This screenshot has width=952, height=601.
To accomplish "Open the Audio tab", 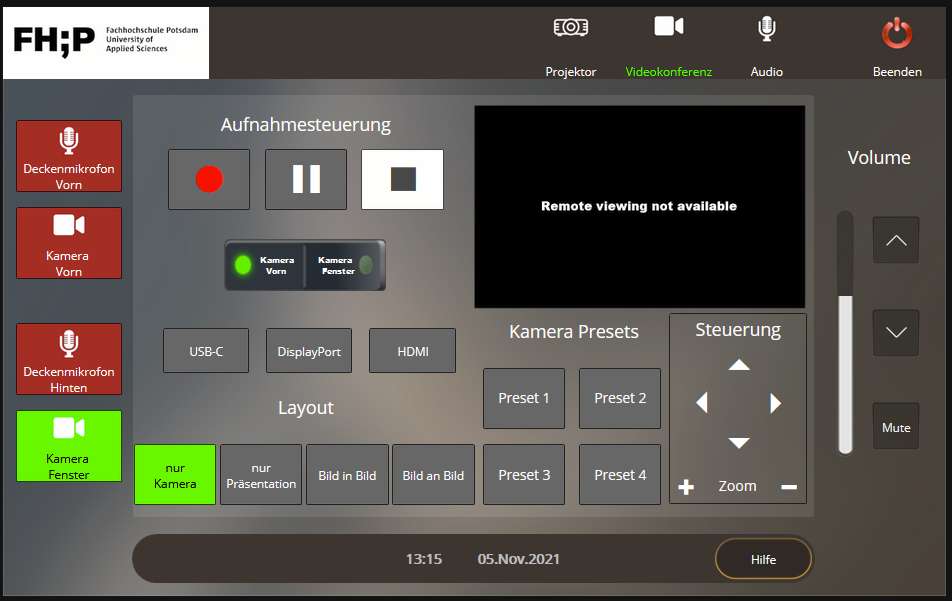I will pos(767,45).
